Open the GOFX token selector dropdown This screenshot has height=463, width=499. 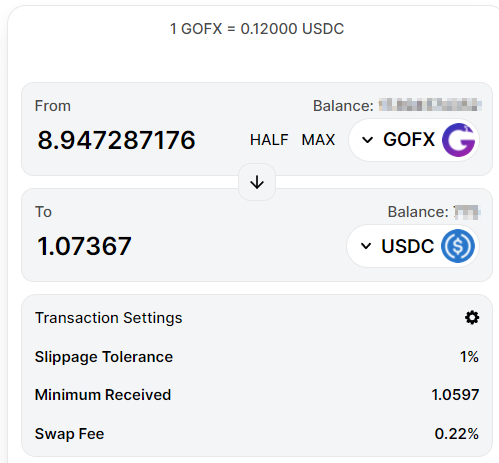tap(414, 140)
